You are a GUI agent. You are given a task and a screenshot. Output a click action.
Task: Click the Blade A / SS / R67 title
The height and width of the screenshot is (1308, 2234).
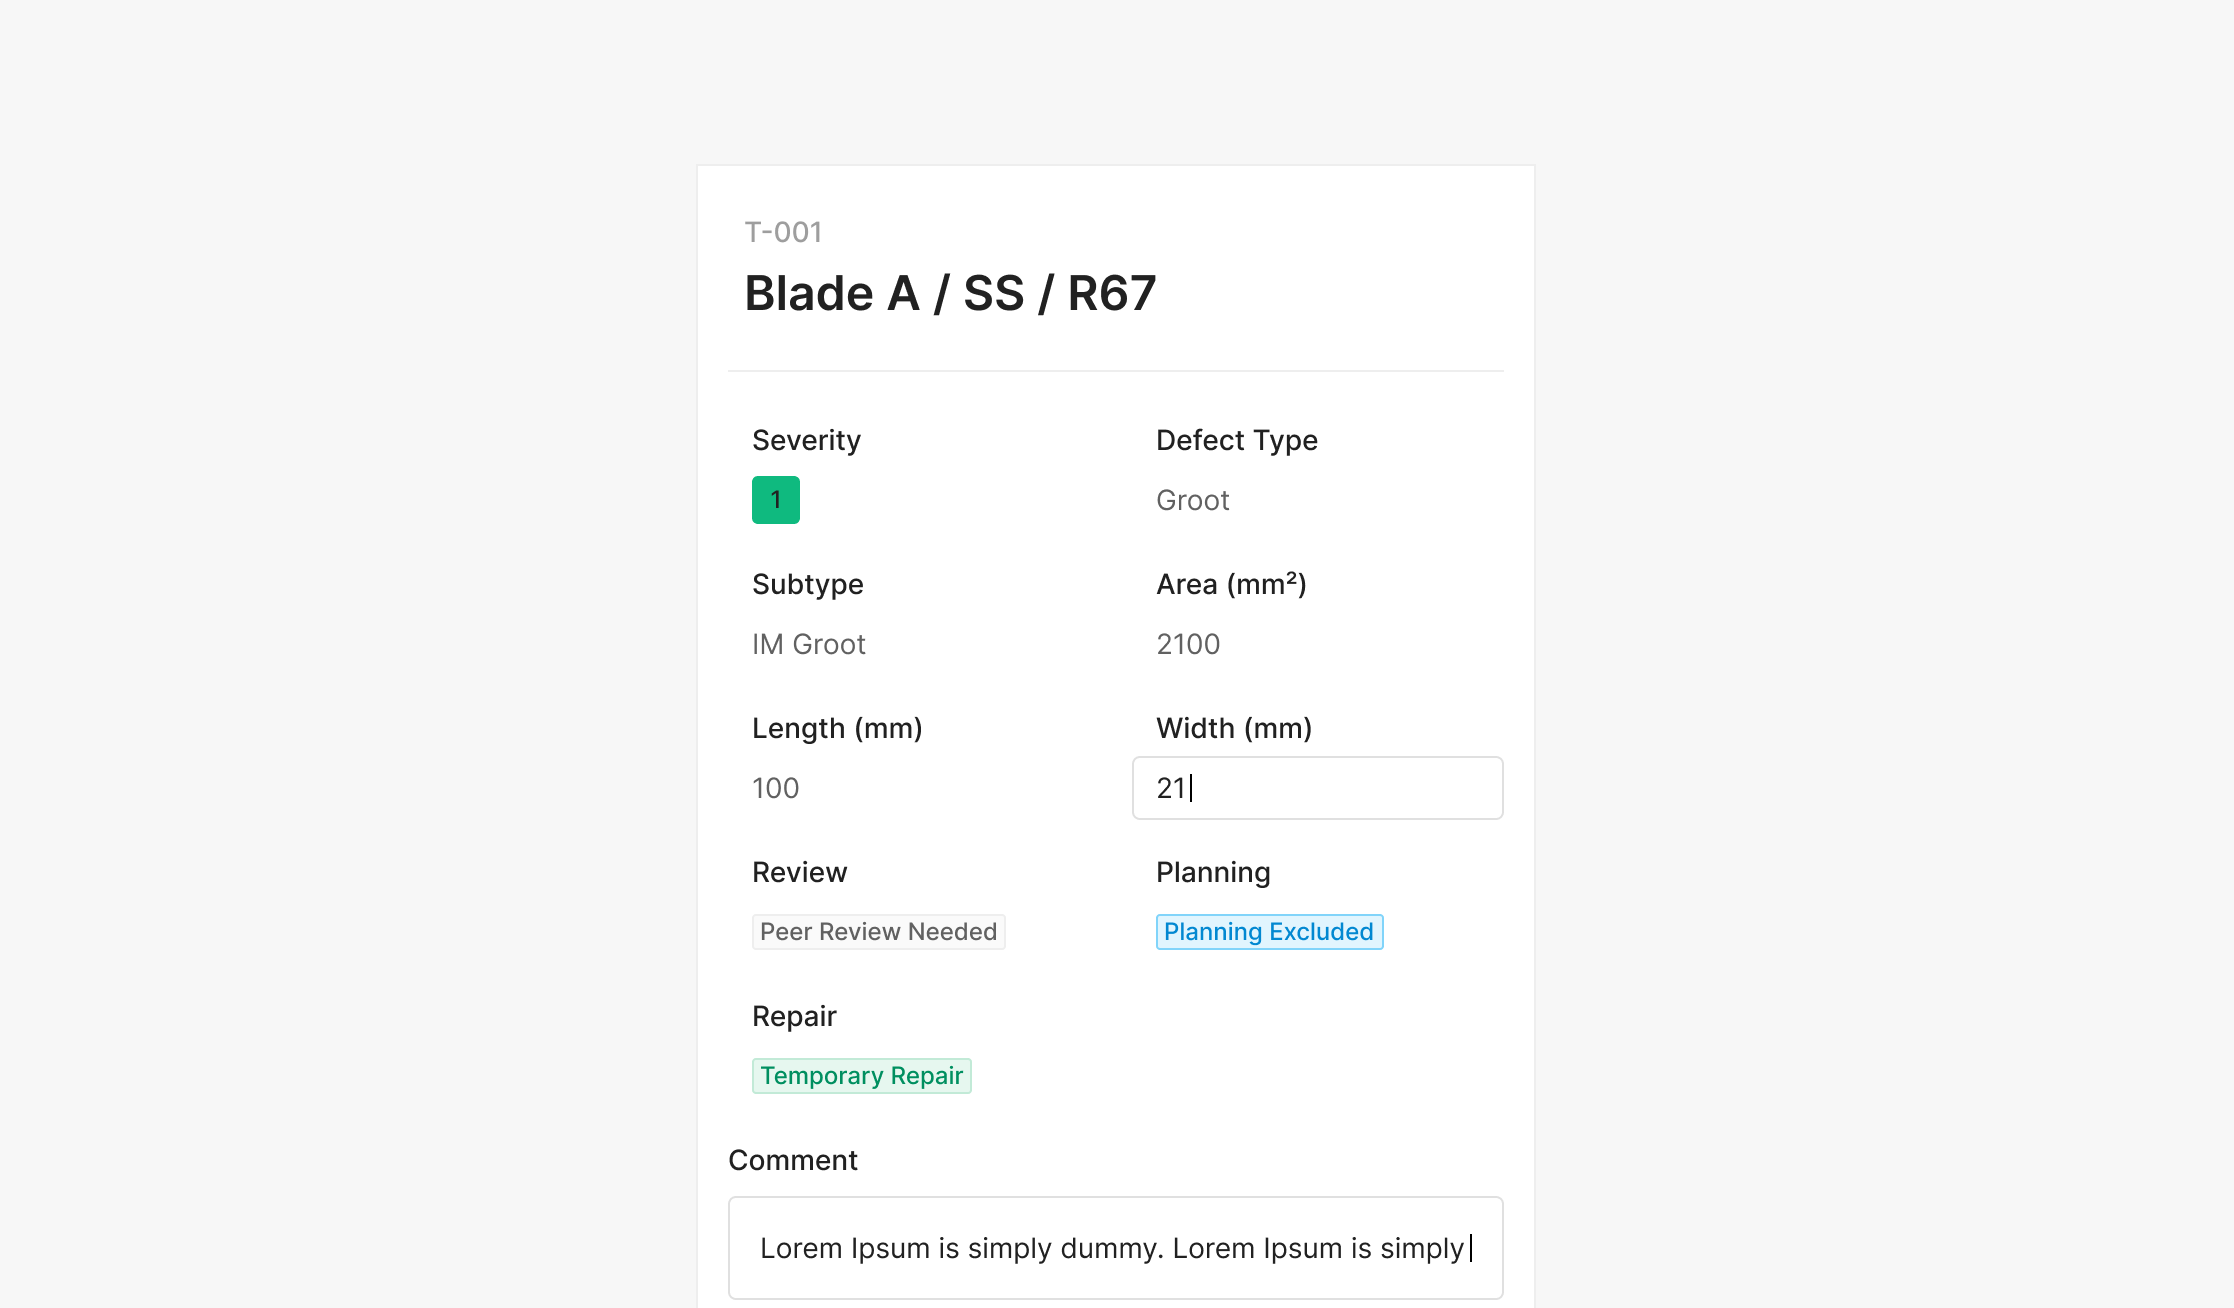tap(950, 294)
